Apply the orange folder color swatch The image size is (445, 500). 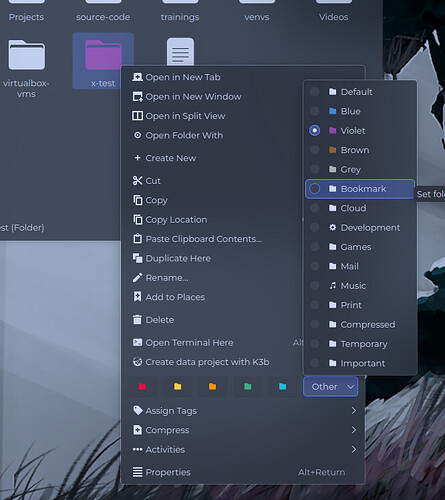pos(212,387)
